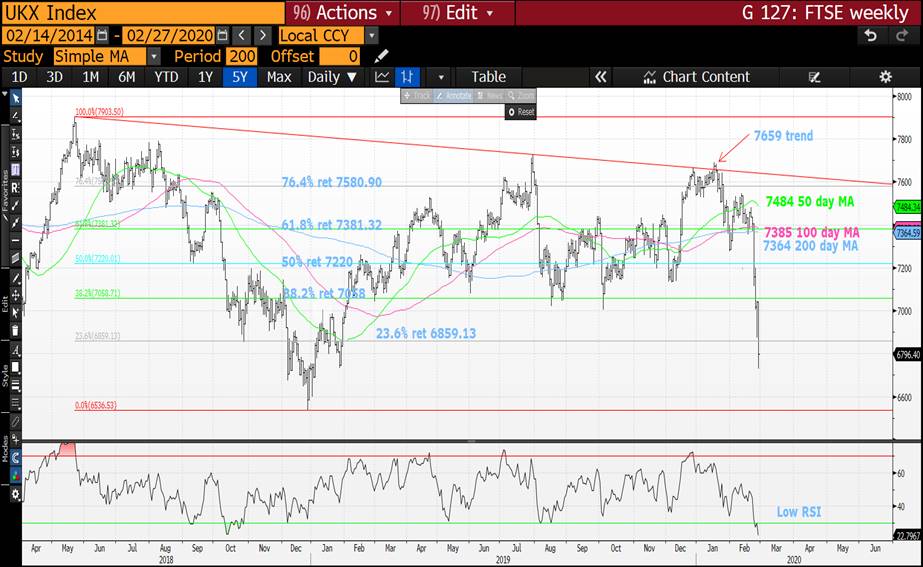Select the 5Y range tab
Viewport: 923px width, 567px height.
[240, 77]
